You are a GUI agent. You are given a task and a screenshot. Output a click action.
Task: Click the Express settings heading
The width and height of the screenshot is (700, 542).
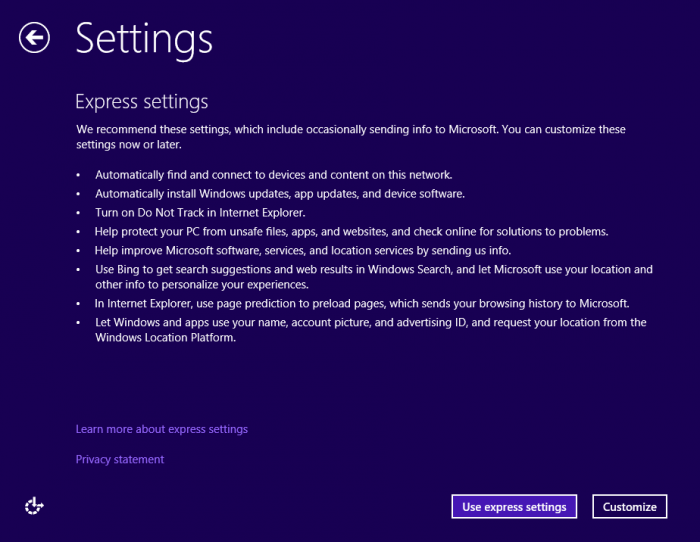click(x=142, y=102)
